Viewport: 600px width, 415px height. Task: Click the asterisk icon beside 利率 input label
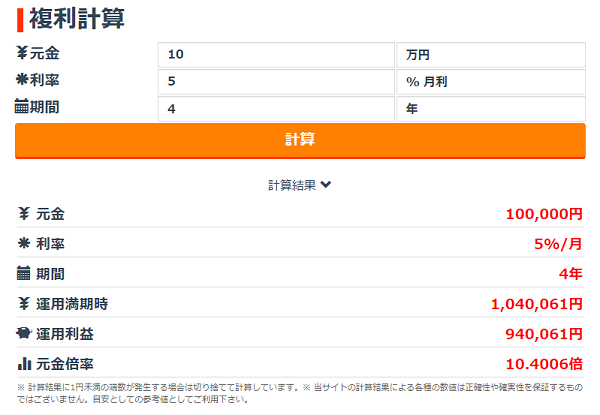[x=22, y=80]
